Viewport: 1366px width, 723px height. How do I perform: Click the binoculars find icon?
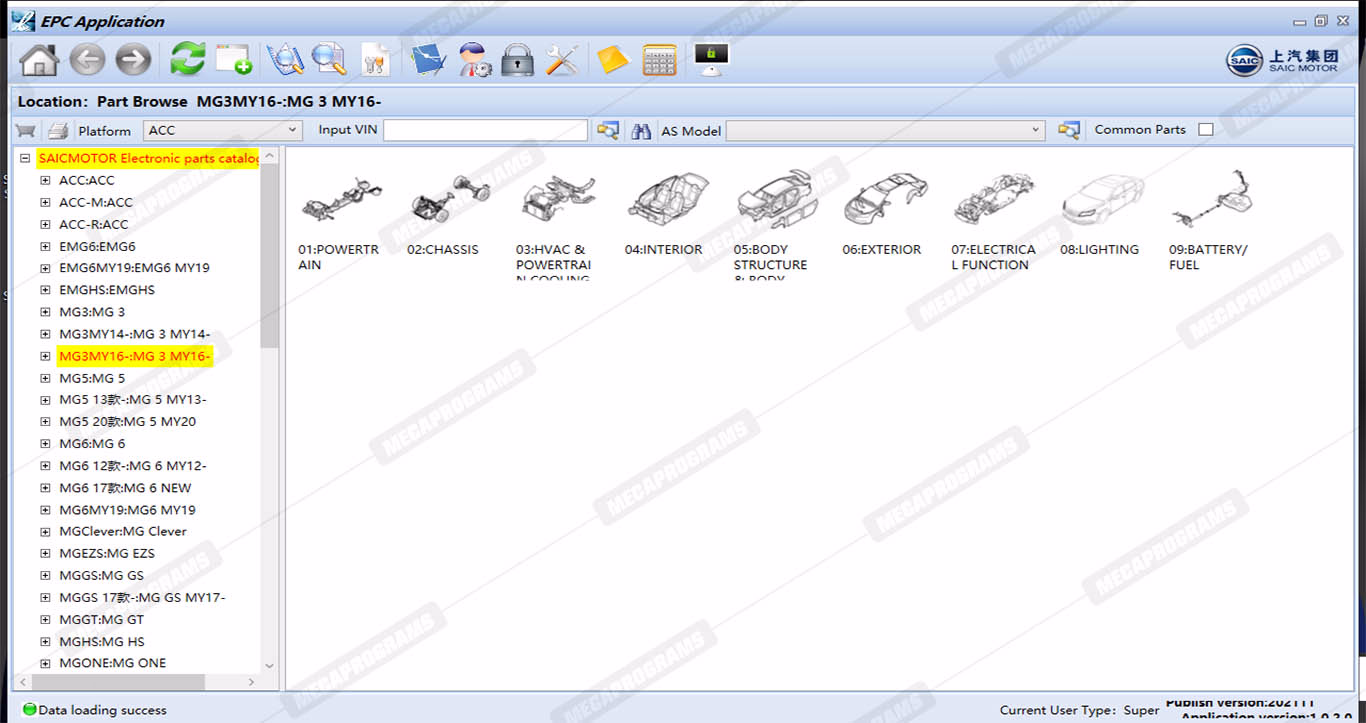click(x=642, y=130)
